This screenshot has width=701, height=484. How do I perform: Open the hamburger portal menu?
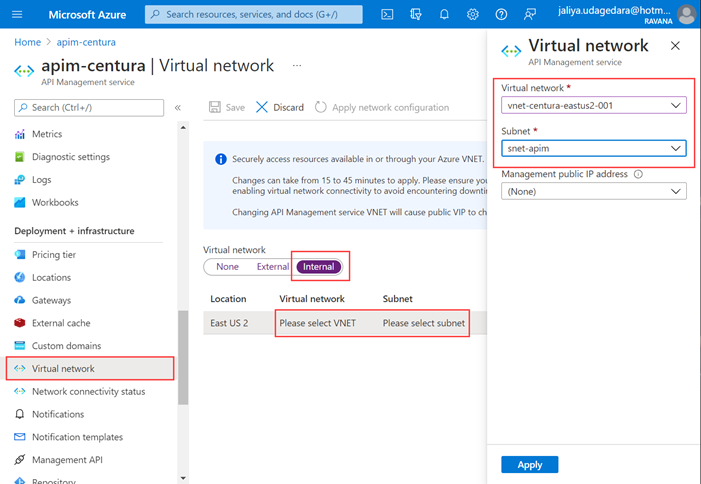17,15
